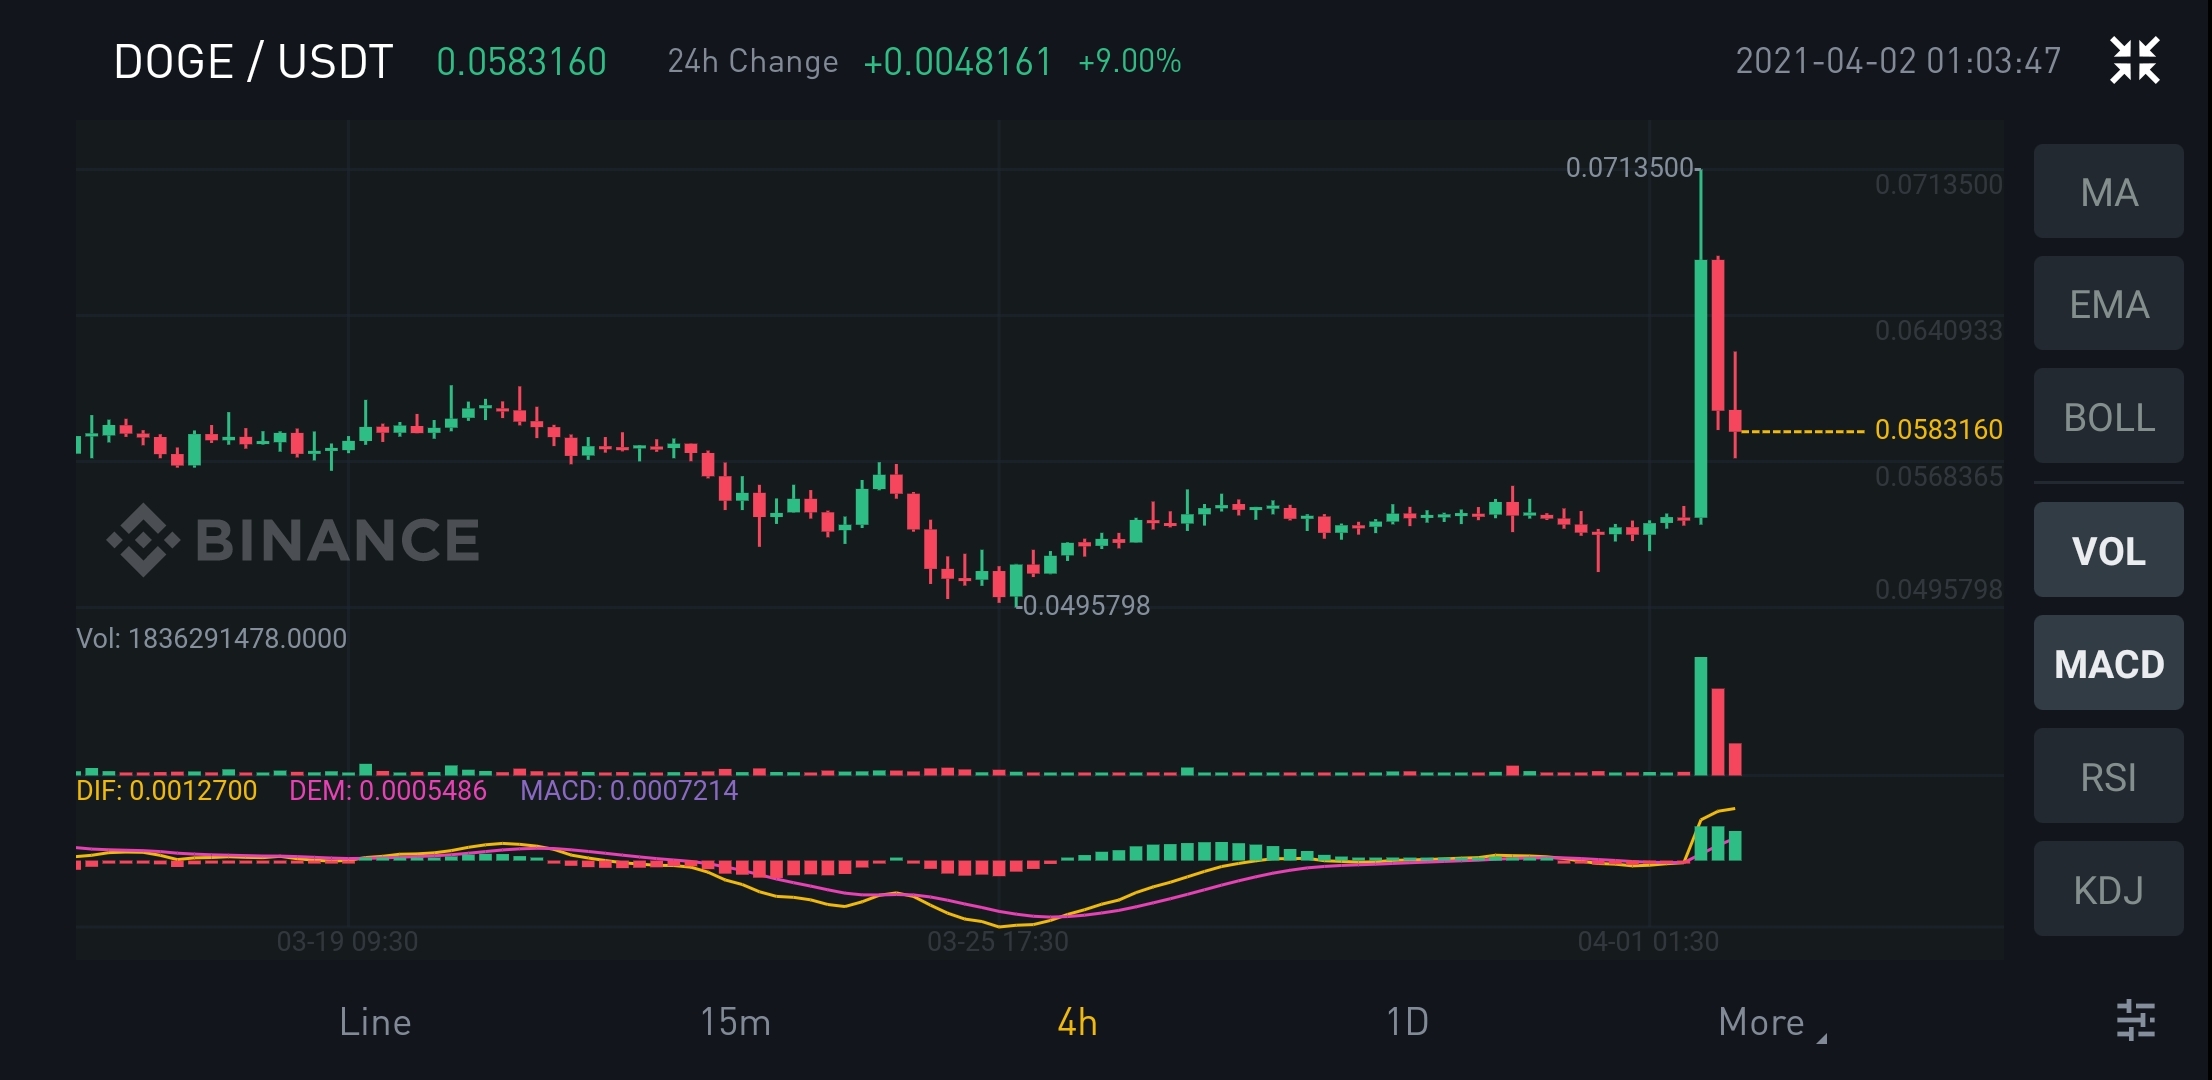Click the 0.0713500 high price label on chart
Screen dimensions: 2212x1080
pyautogui.click(x=1629, y=167)
